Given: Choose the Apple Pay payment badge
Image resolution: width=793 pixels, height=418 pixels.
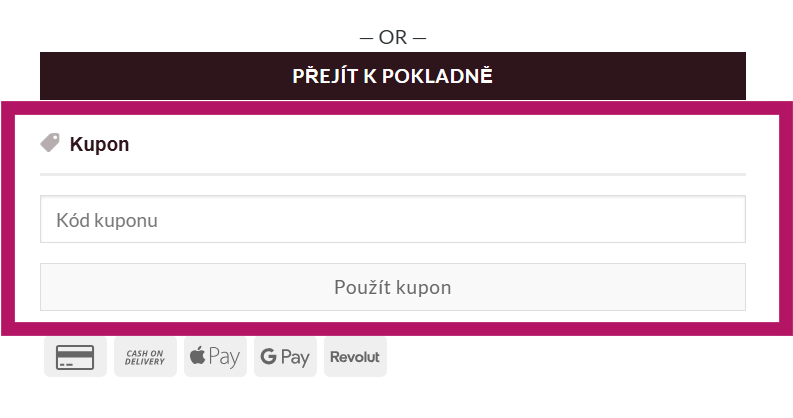Looking at the screenshot, I should 215,357.
